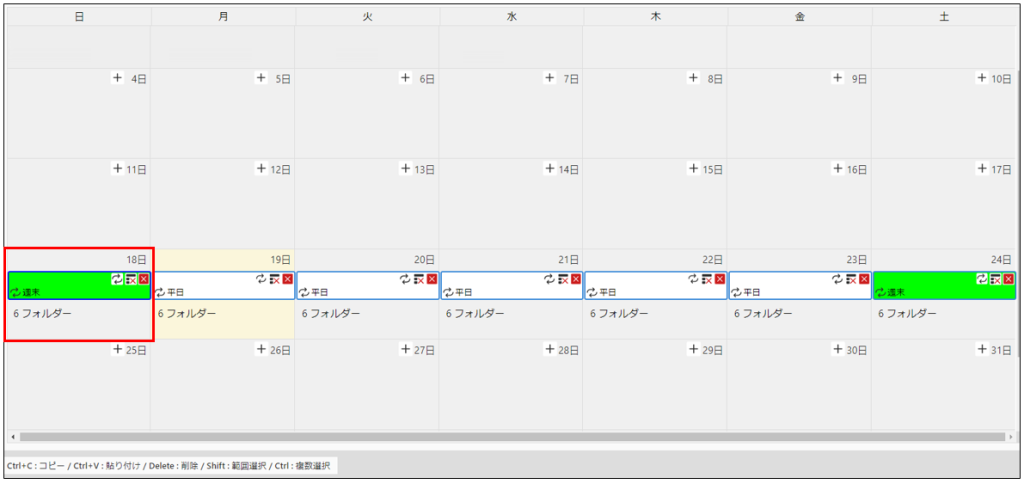Screen dimensions: 1024x484
Task: Click "6 フォルダー" under 24日
Action: tap(907, 314)
